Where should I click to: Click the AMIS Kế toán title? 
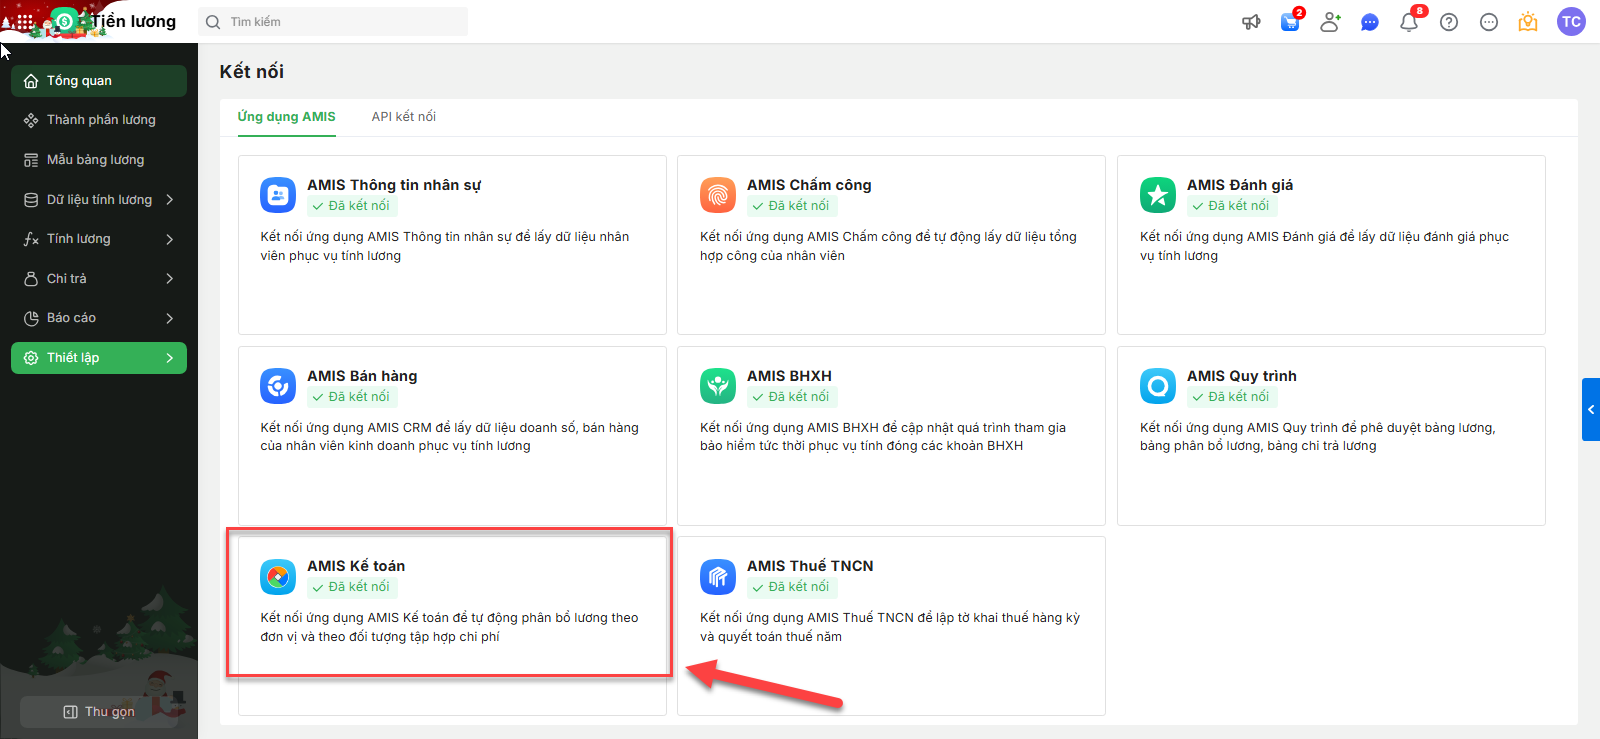click(x=356, y=566)
